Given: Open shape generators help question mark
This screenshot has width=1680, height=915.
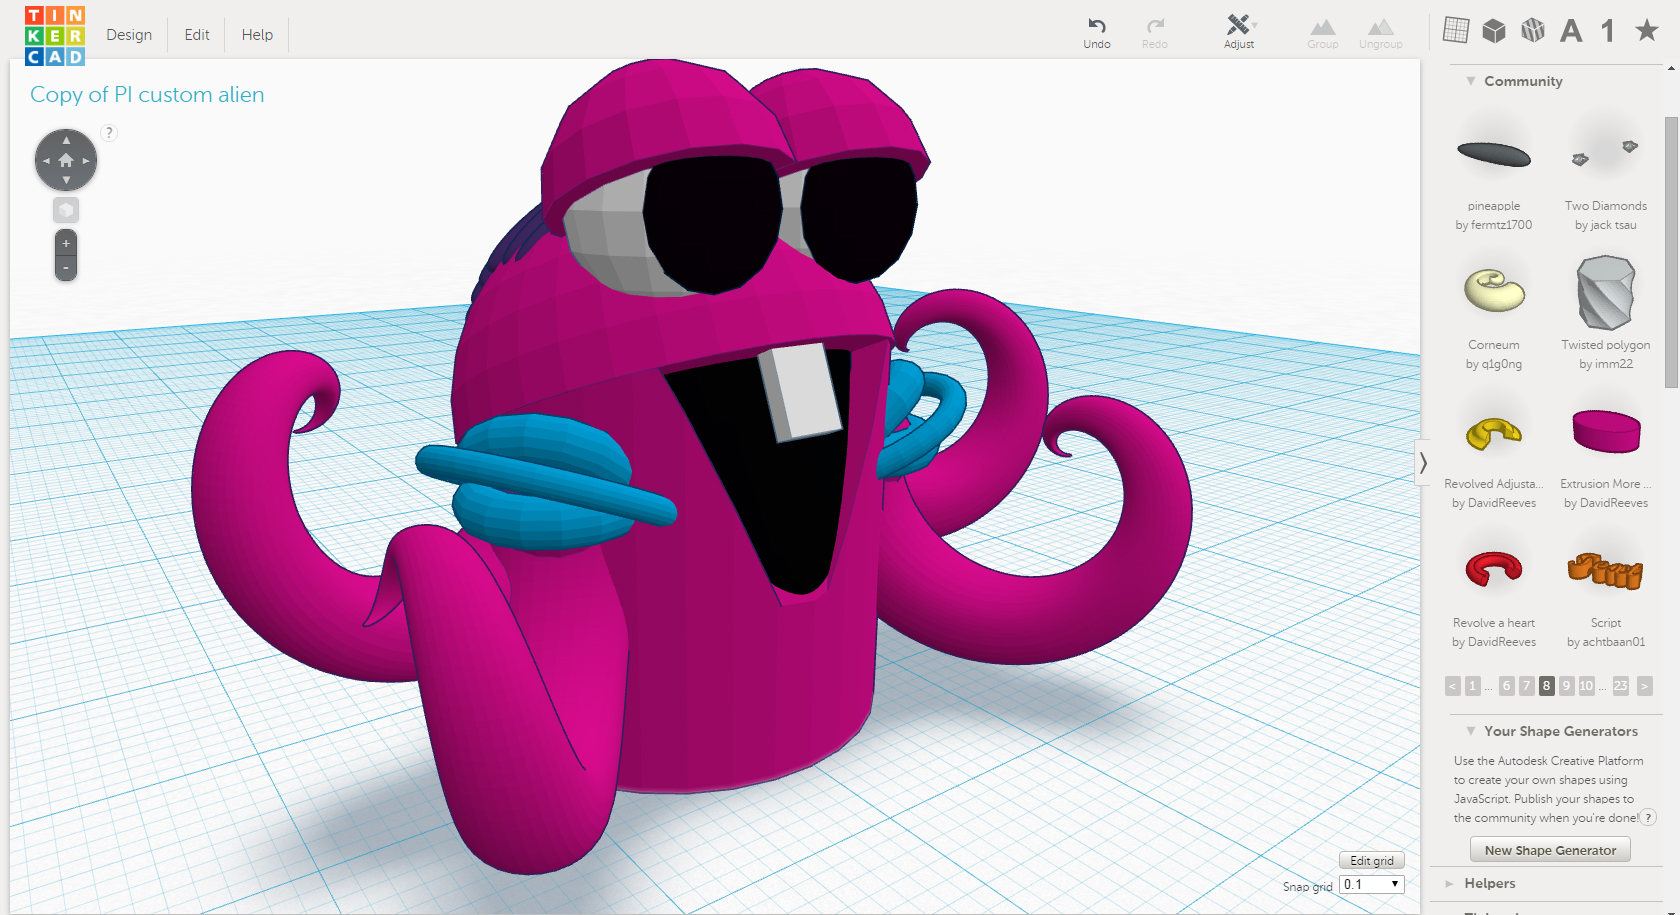Looking at the screenshot, I should pyautogui.click(x=1648, y=818).
